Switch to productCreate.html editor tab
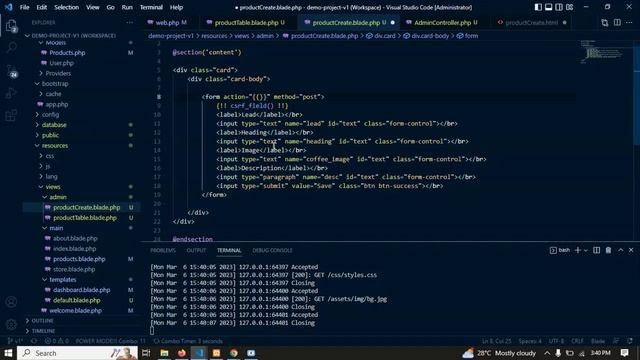This screenshot has height=360, width=640. pyautogui.click(x=531, y=22)
